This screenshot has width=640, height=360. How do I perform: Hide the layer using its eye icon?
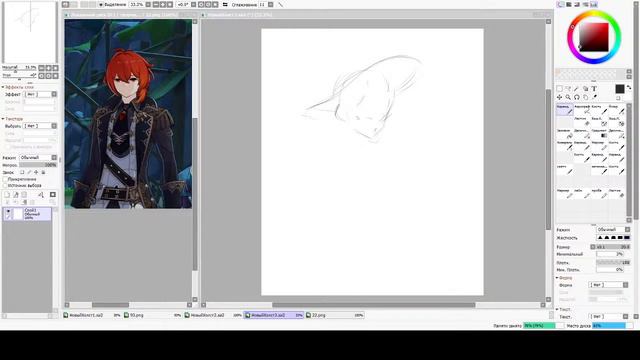coord(8,211)
